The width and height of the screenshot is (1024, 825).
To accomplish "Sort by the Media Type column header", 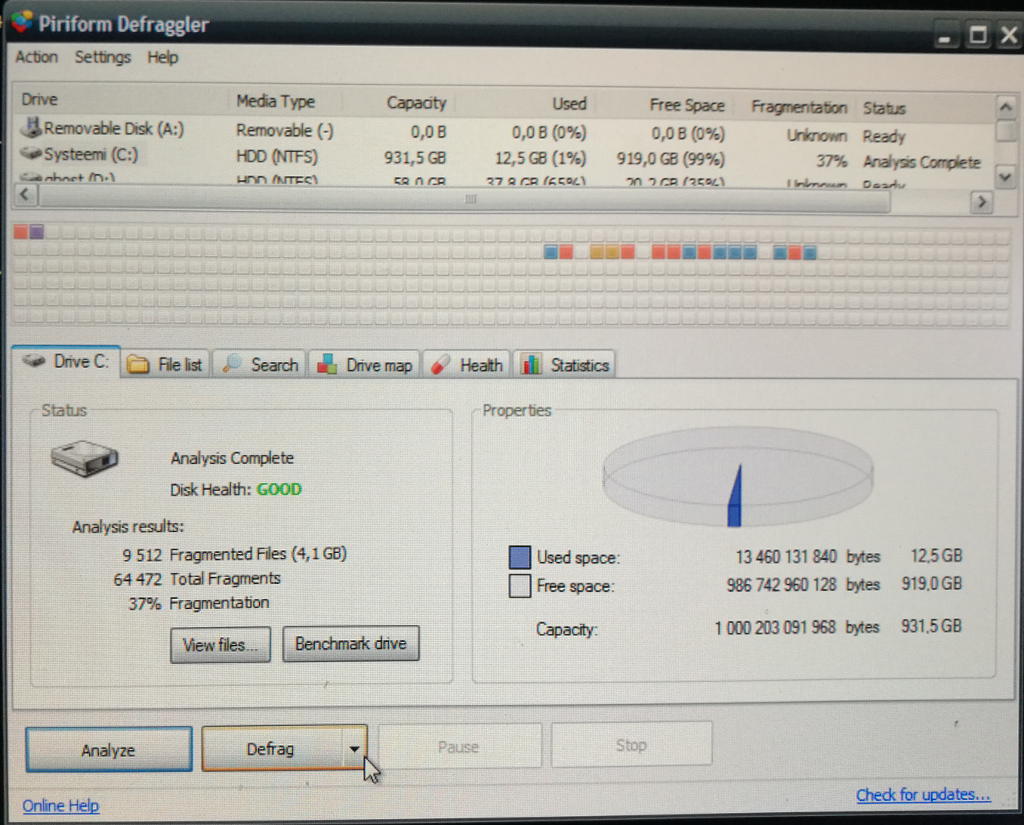I will coord(275,101).
